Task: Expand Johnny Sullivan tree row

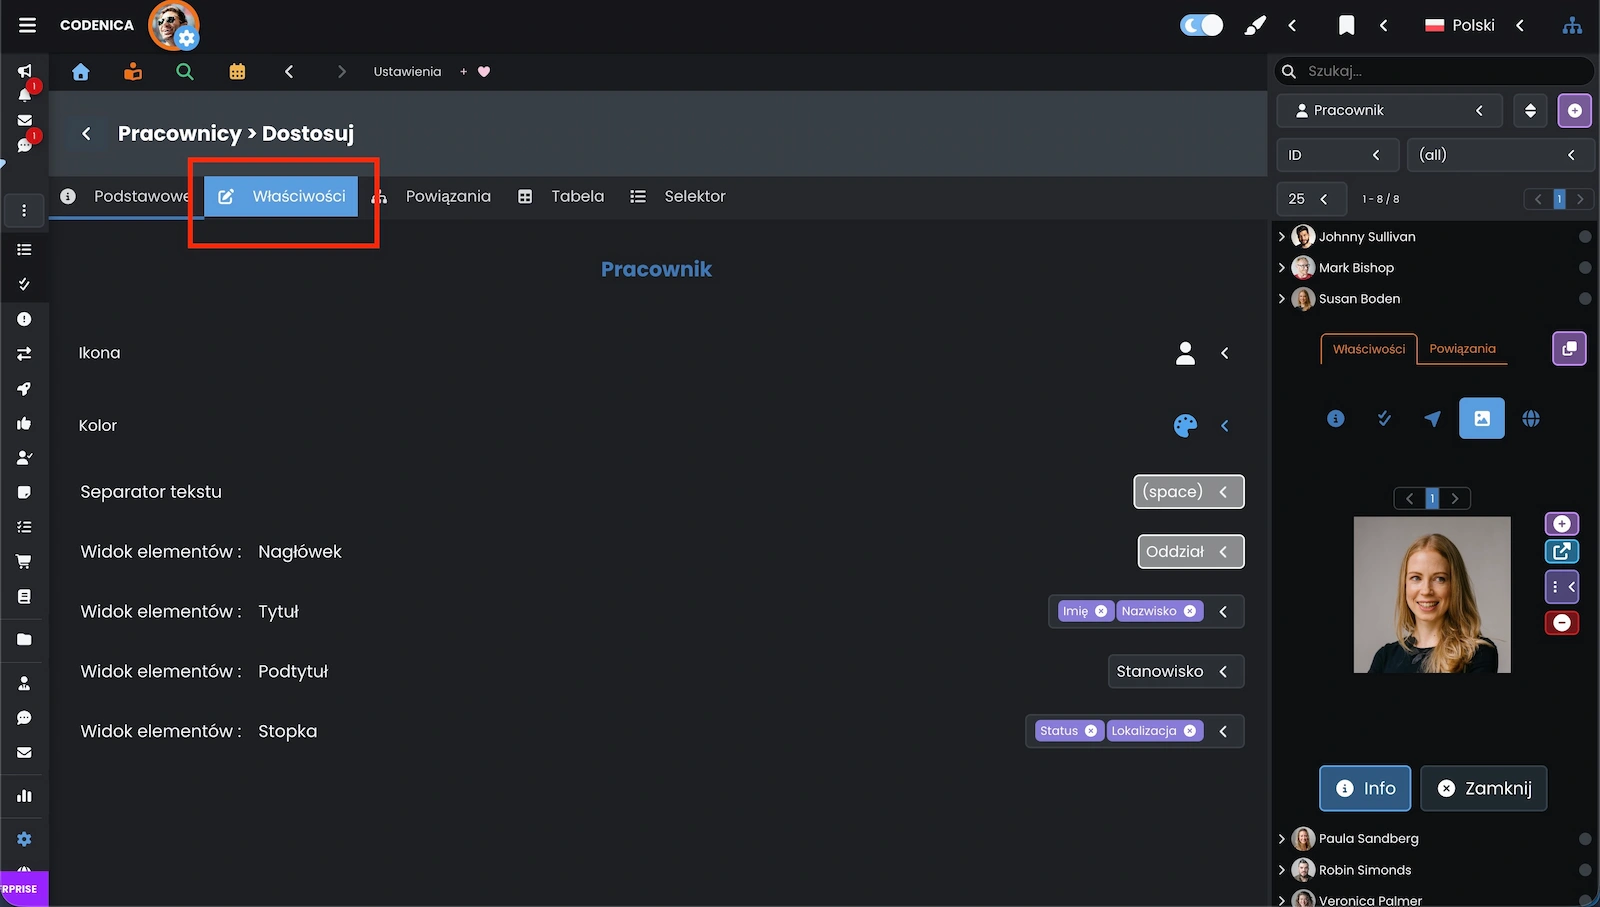Action: click(x=1282, y=237)
